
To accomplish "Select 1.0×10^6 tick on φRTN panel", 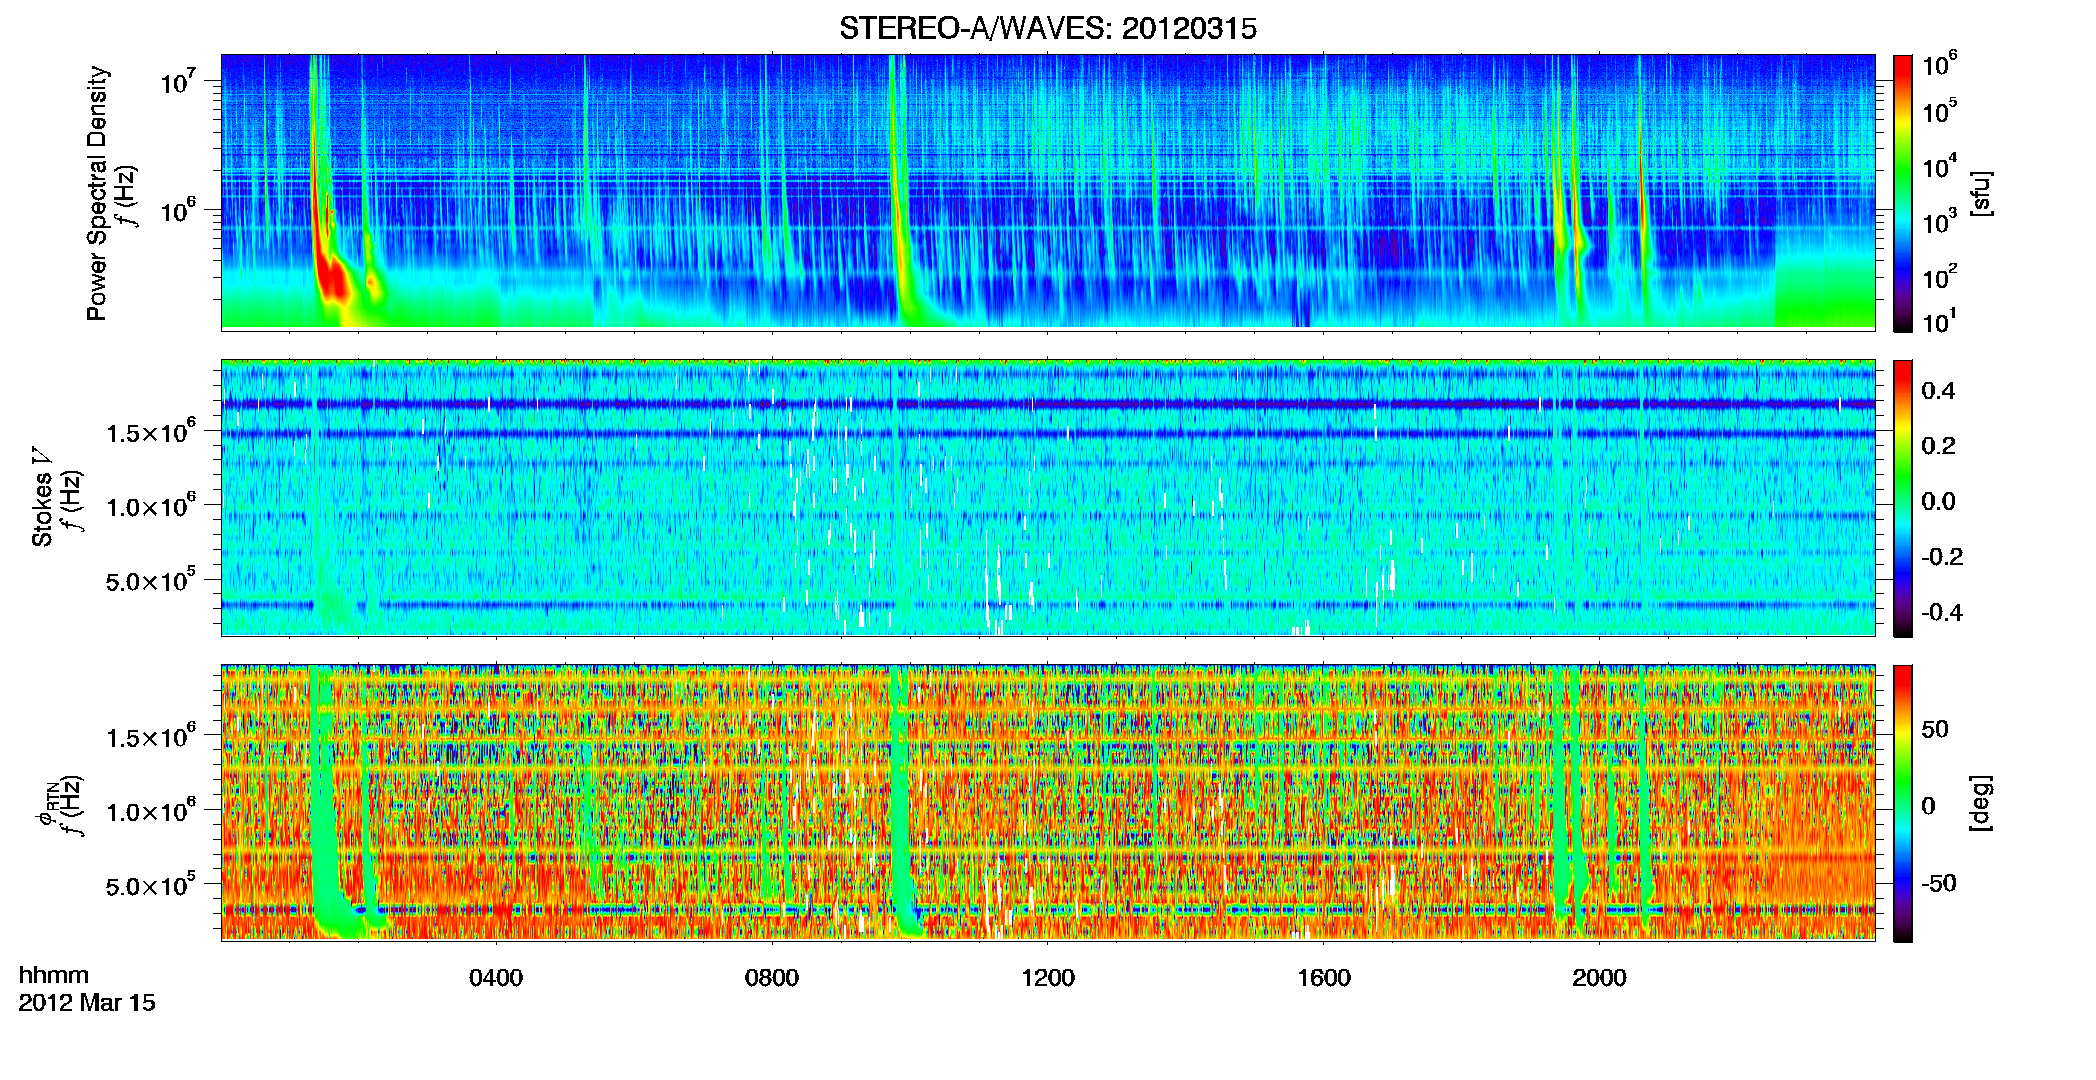I will tap(151, 811).
